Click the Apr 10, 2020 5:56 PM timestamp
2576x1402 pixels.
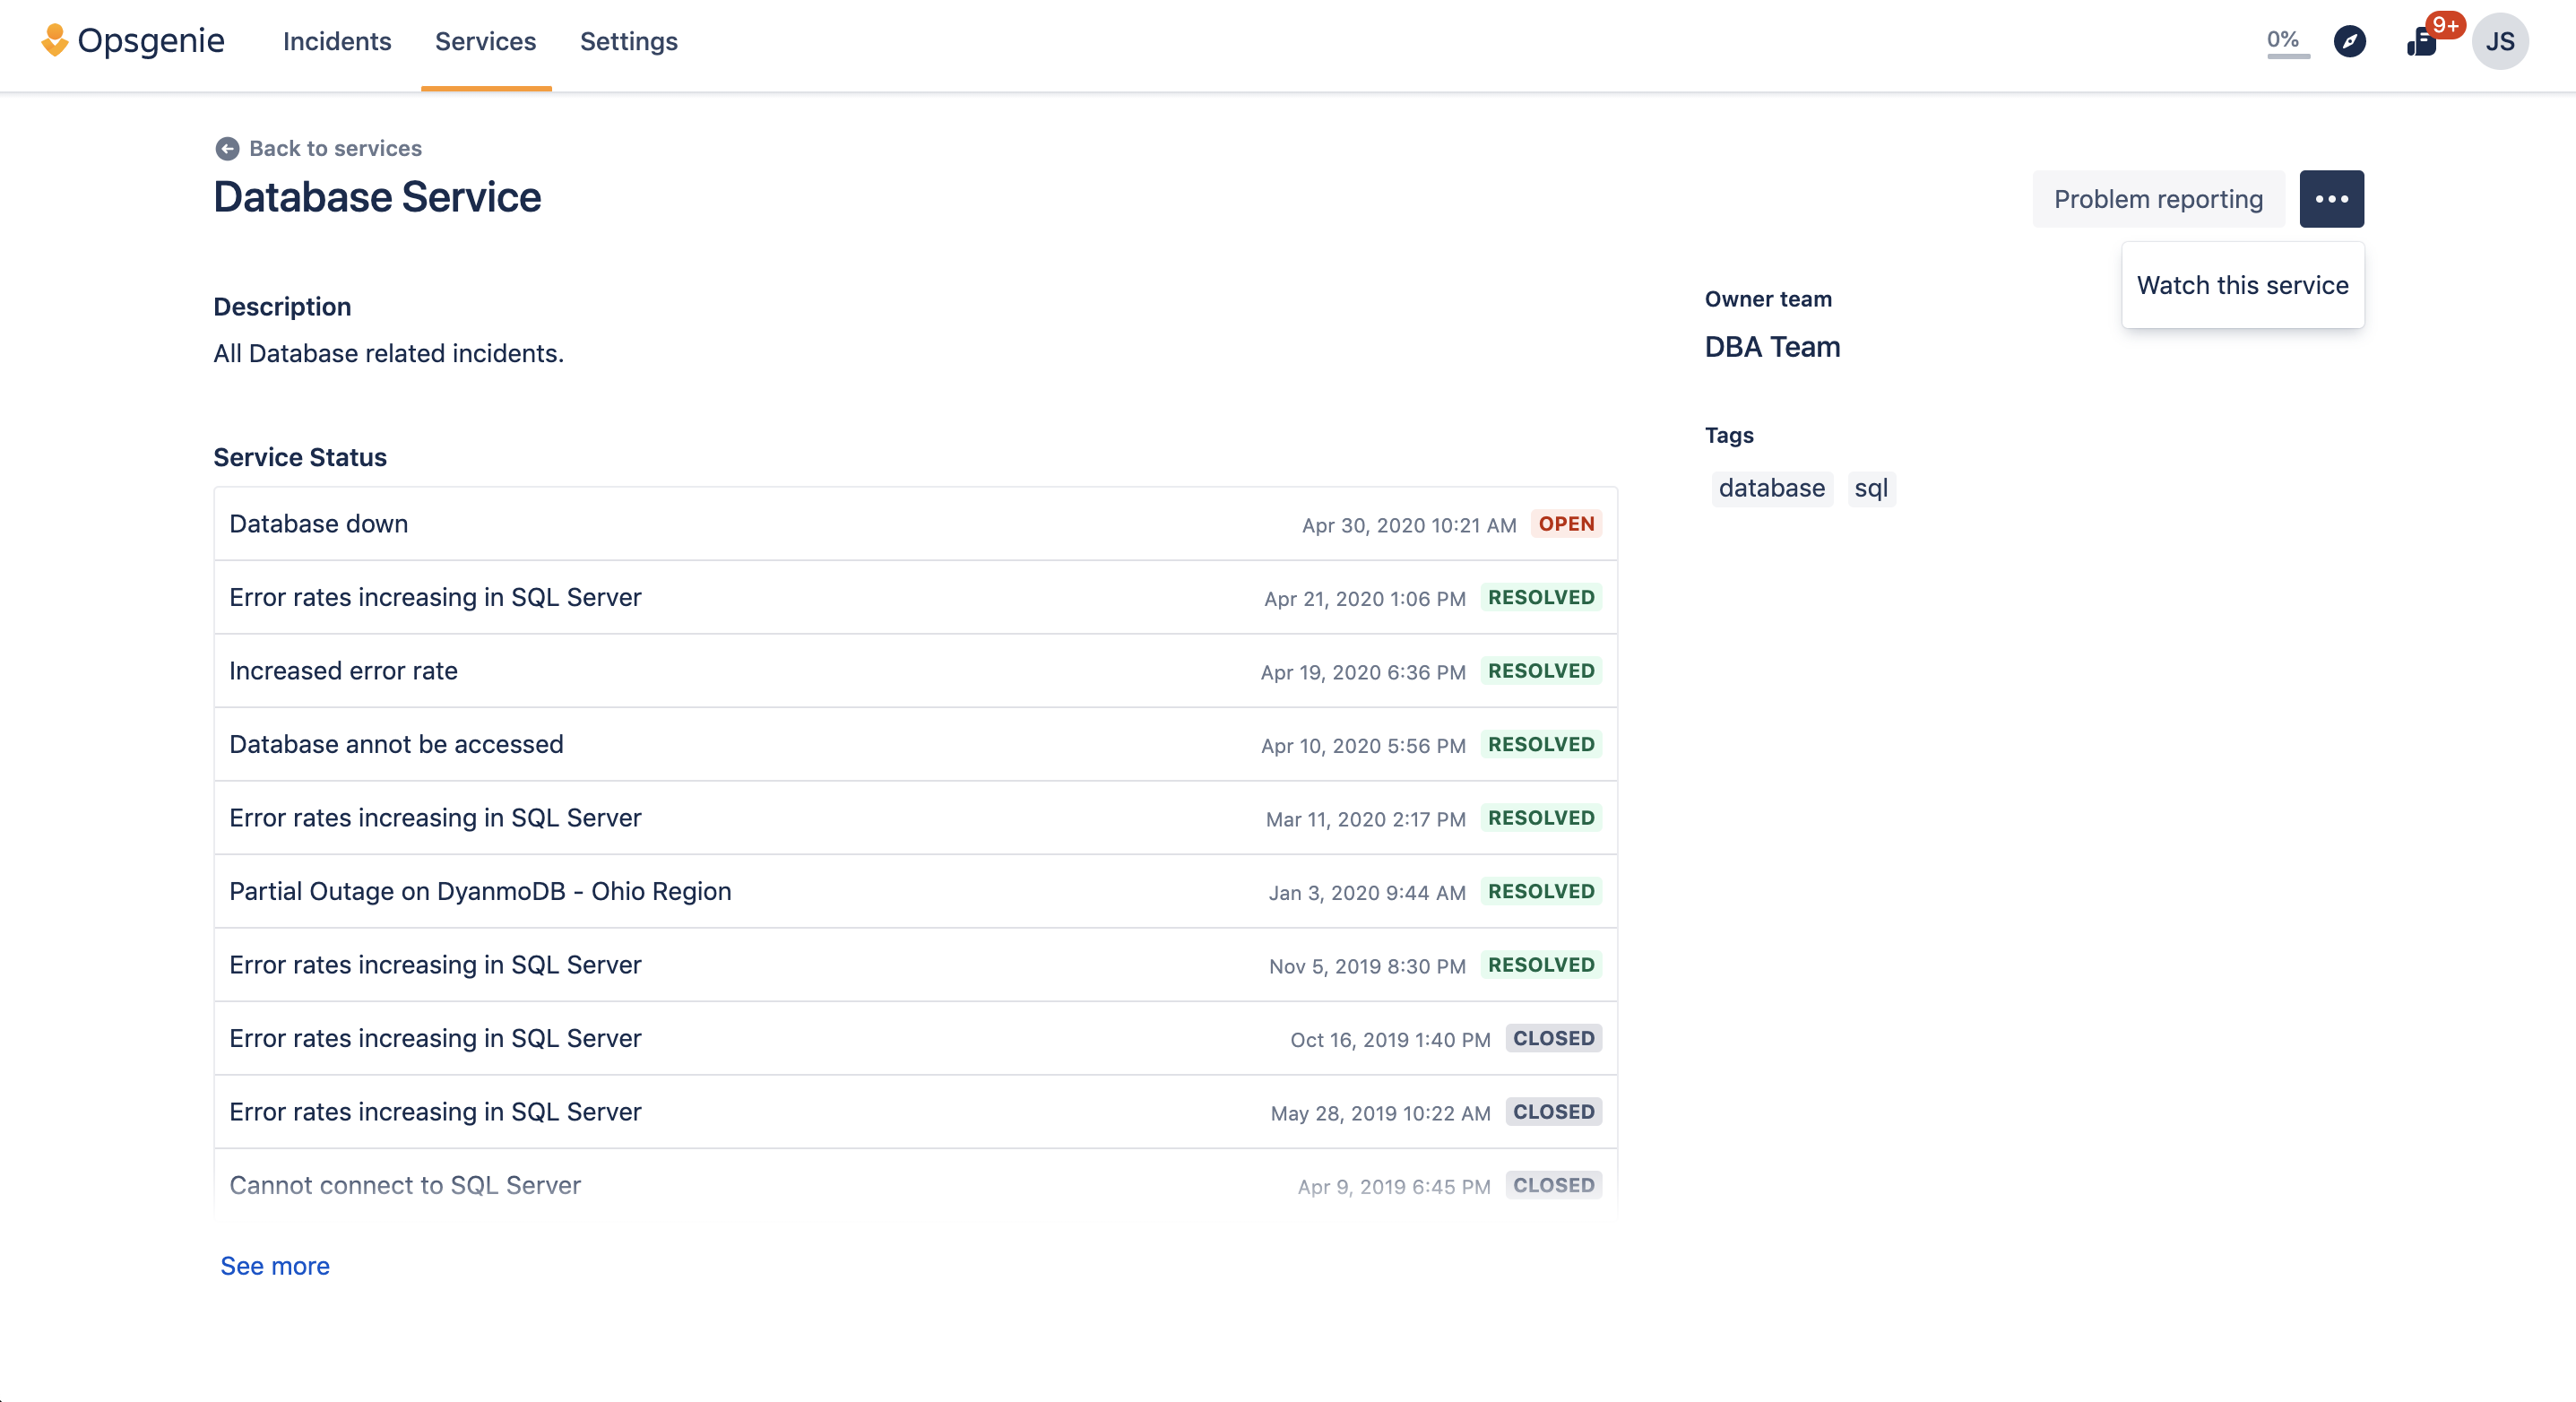pyautogui.click(x=1363, y=745)
